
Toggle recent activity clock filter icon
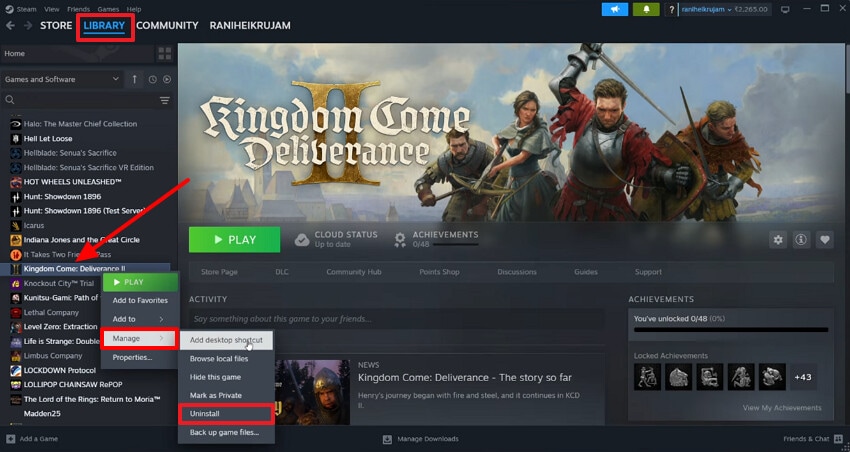153,79
